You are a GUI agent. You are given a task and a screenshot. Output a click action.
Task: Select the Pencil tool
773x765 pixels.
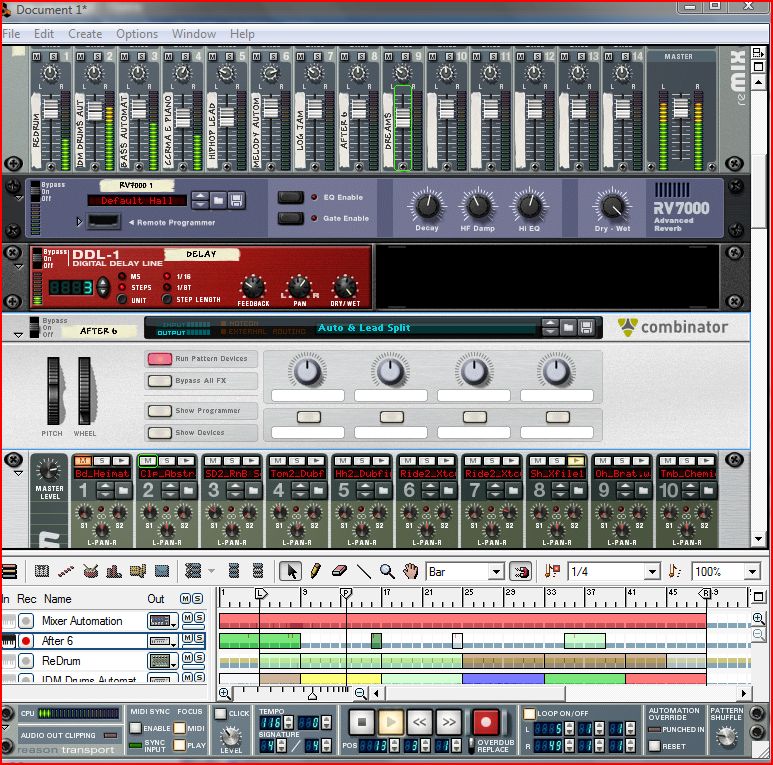[x=316, y=571]
